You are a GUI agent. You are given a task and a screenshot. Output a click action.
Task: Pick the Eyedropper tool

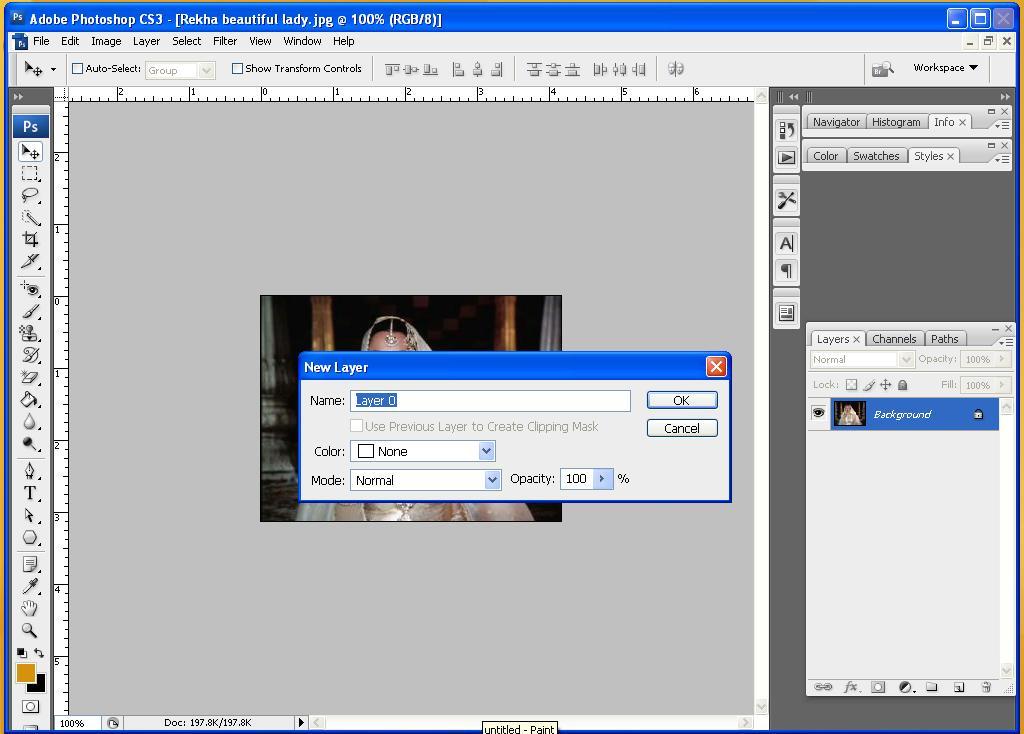[x=30, y=585]
